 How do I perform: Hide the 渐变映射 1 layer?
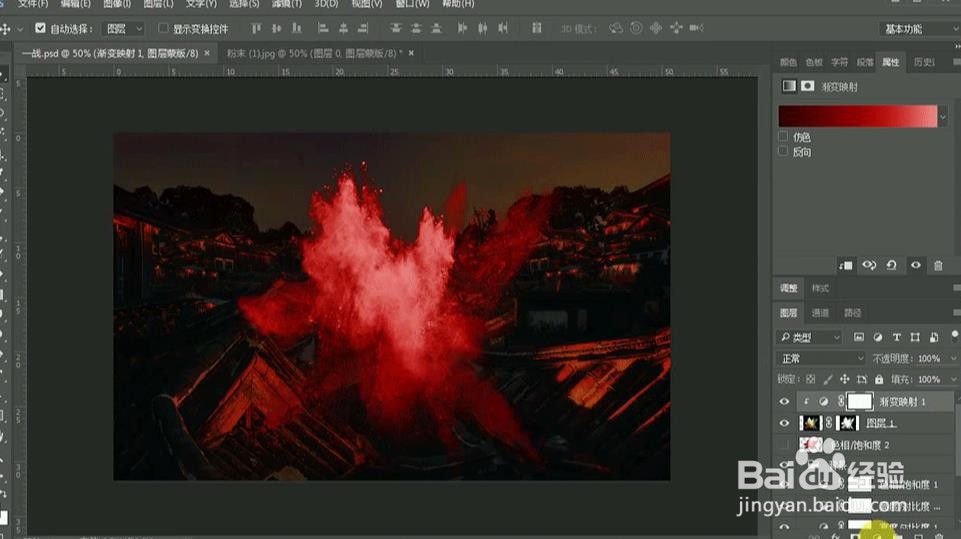(784, 402)
